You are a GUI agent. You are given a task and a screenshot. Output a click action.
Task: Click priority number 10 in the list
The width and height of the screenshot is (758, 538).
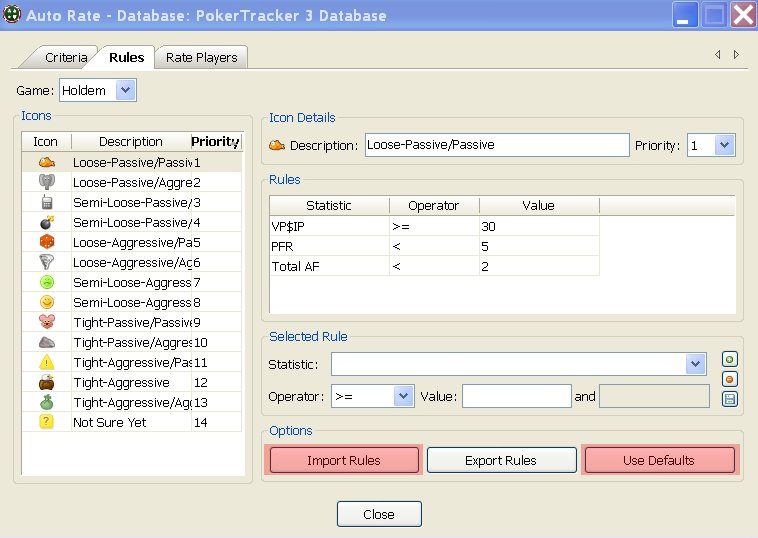[201, 342]
